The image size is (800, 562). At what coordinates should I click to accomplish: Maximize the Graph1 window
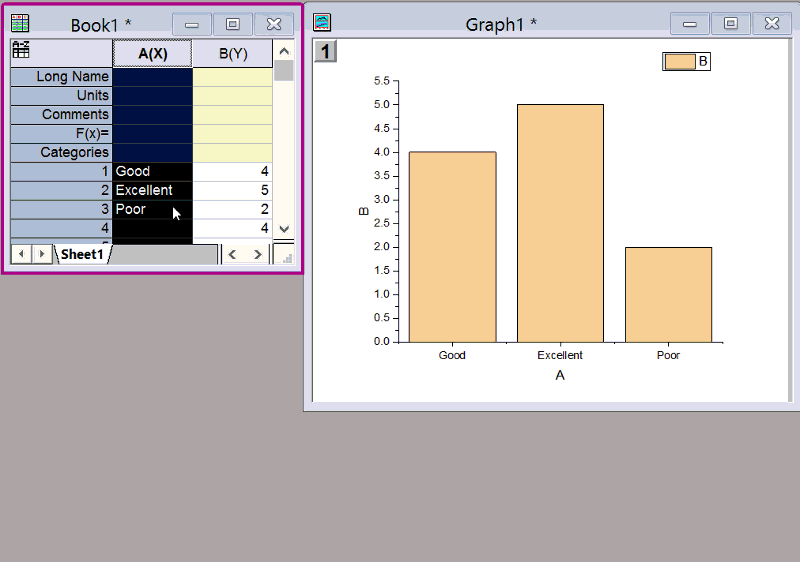pos(731,24)
